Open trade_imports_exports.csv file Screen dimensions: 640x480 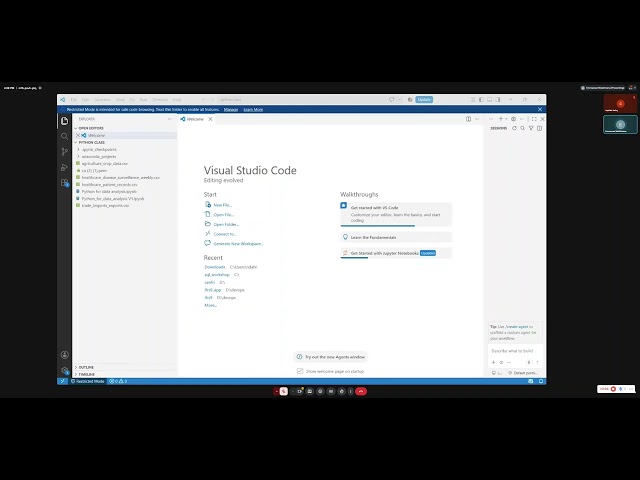[105, 205]
